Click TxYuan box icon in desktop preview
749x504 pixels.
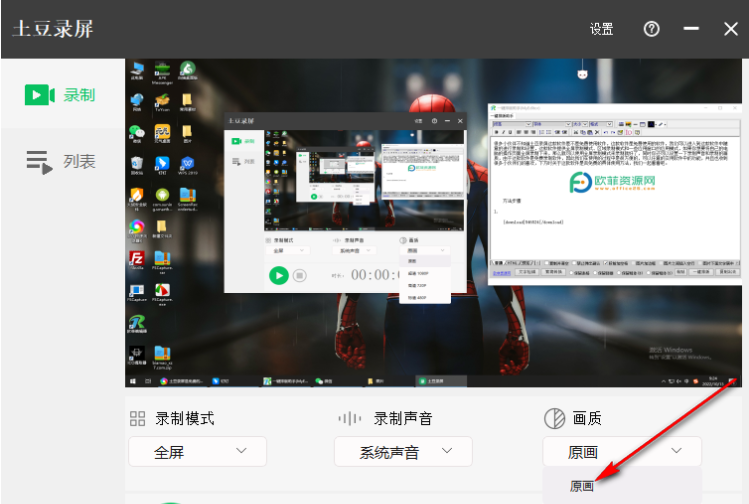(162, 102)
